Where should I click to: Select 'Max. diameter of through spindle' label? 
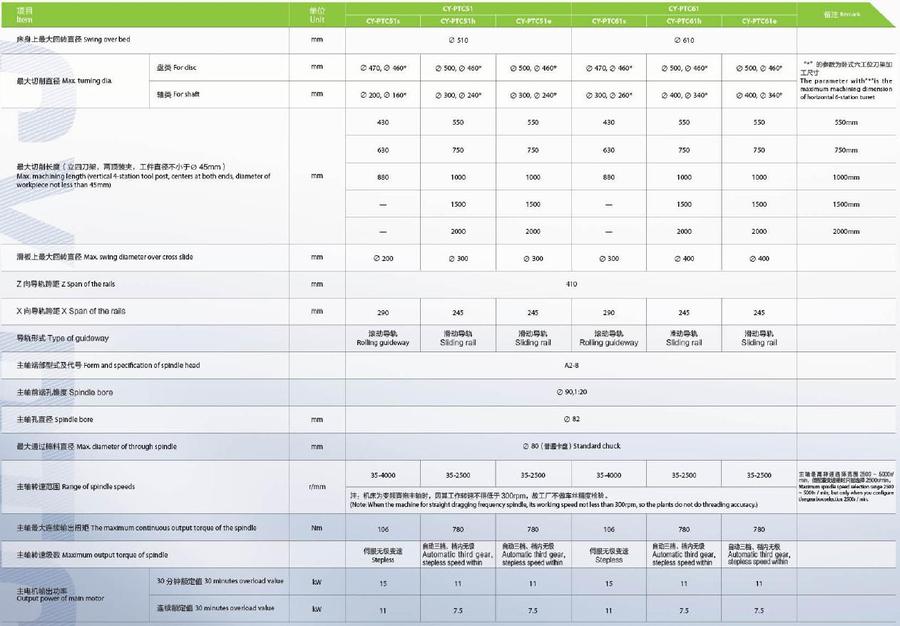click(x=97, y=446)
